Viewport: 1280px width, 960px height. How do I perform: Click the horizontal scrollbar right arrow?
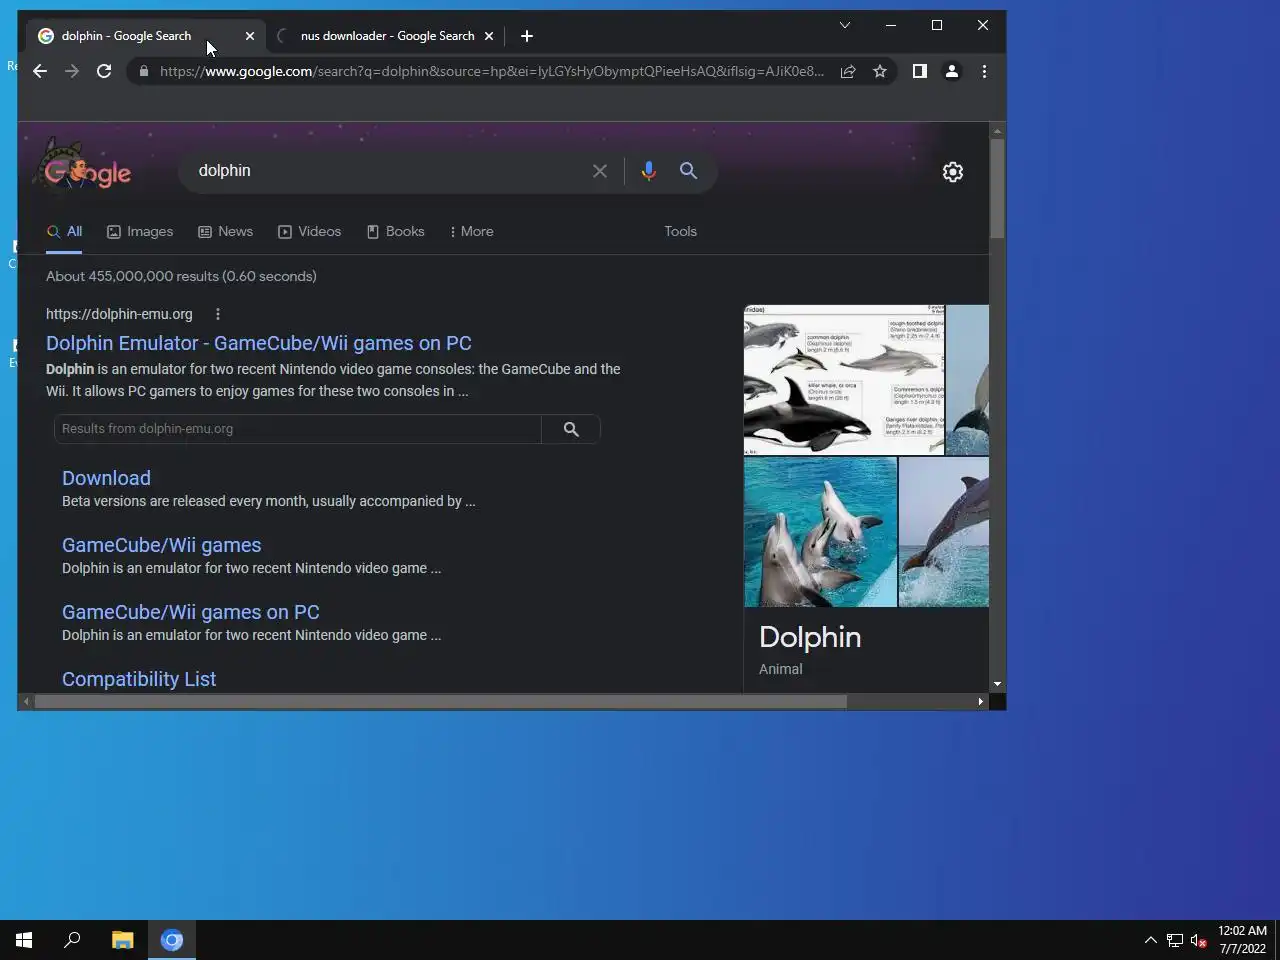[x=980, y=702]
